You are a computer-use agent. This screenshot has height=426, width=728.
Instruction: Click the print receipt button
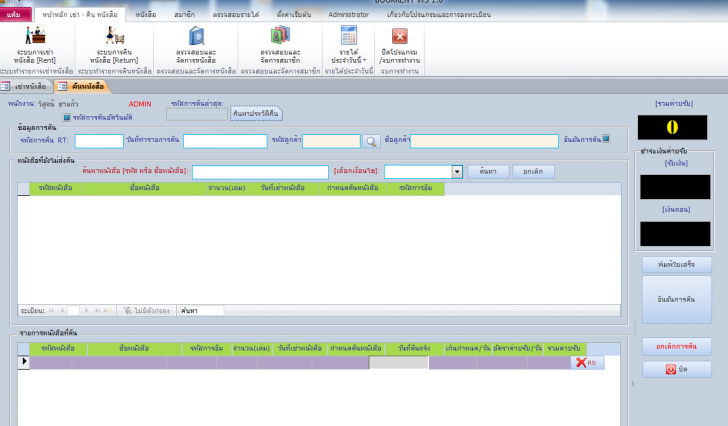pos(676,265)
